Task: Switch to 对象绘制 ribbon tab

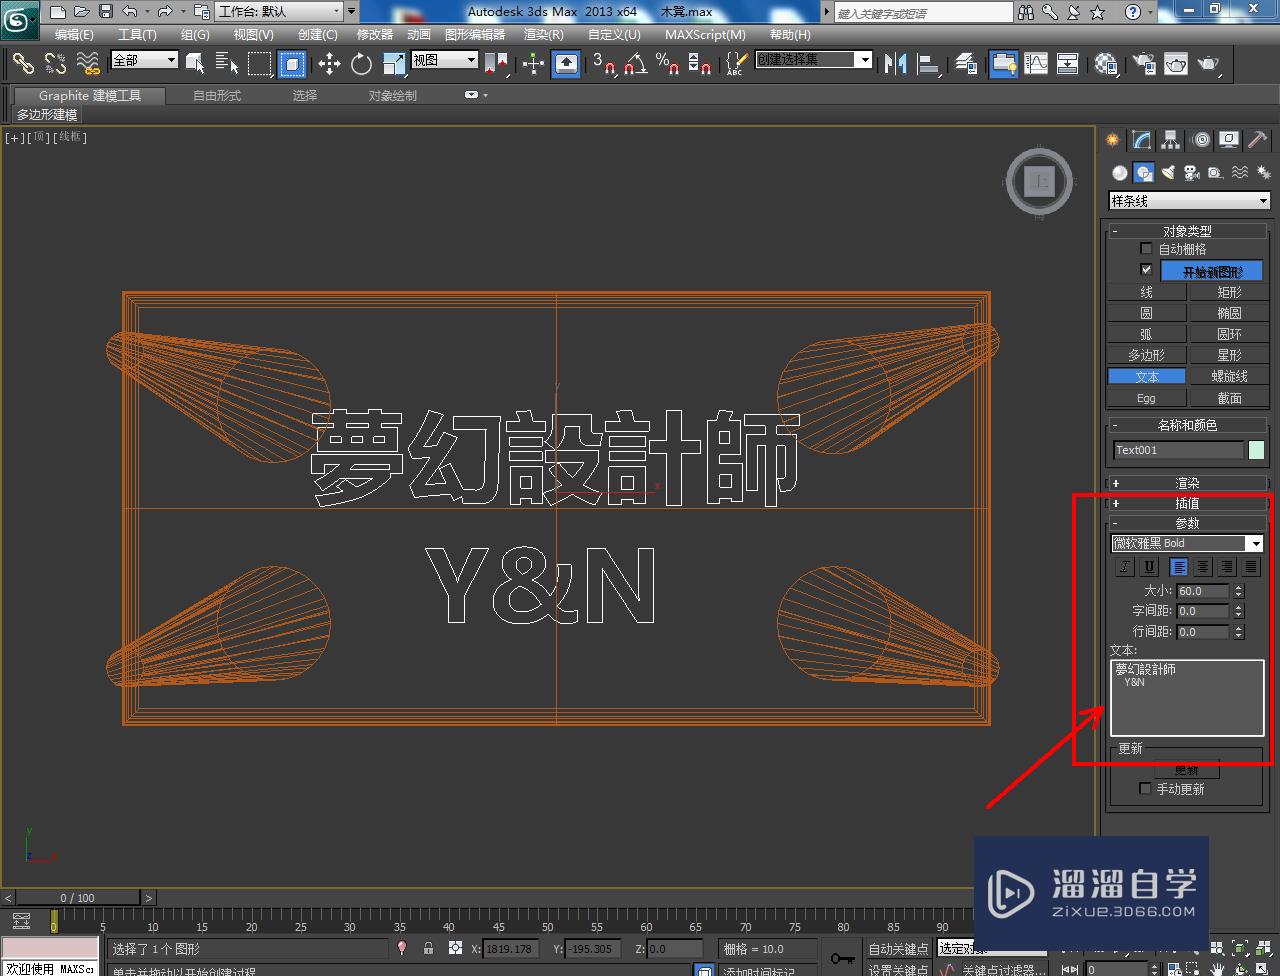Action: pyautogui.click(x=392, y=96)
